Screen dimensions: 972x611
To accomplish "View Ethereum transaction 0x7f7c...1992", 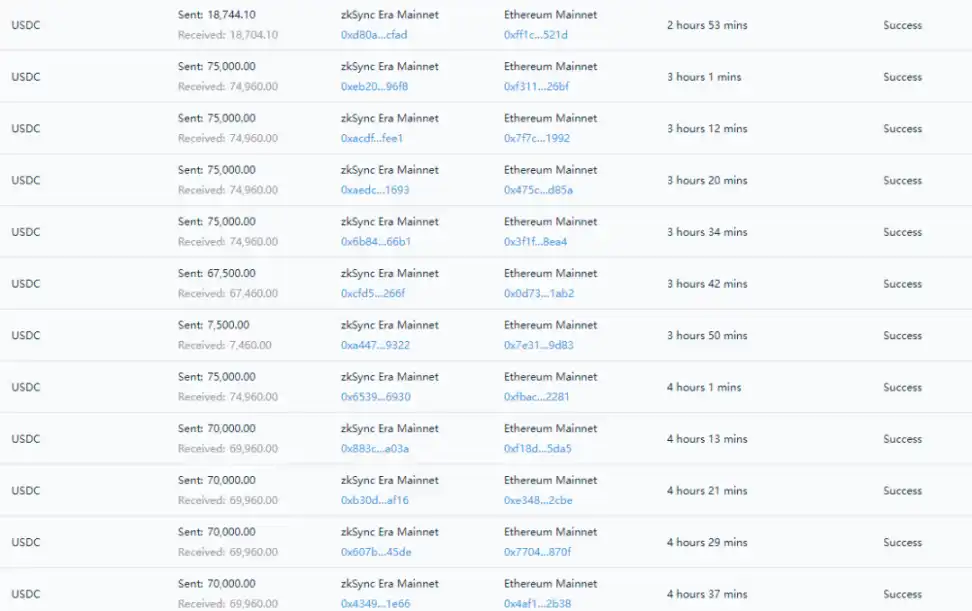I will (x=537, y=138).
